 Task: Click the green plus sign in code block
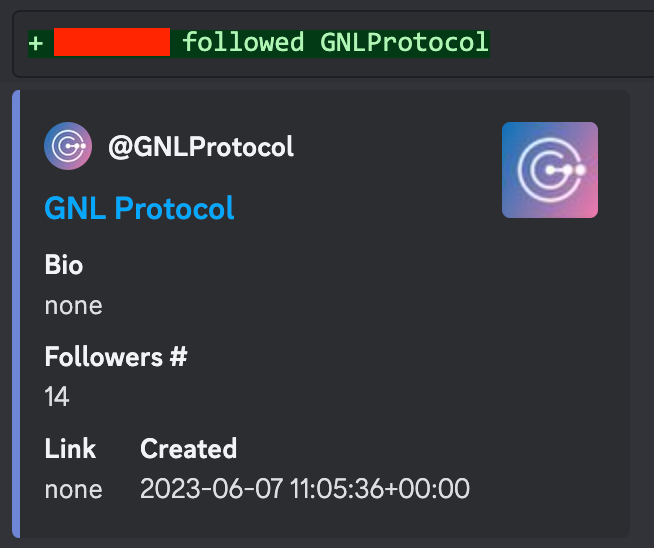pyautogui.click(x=36, y=43)
